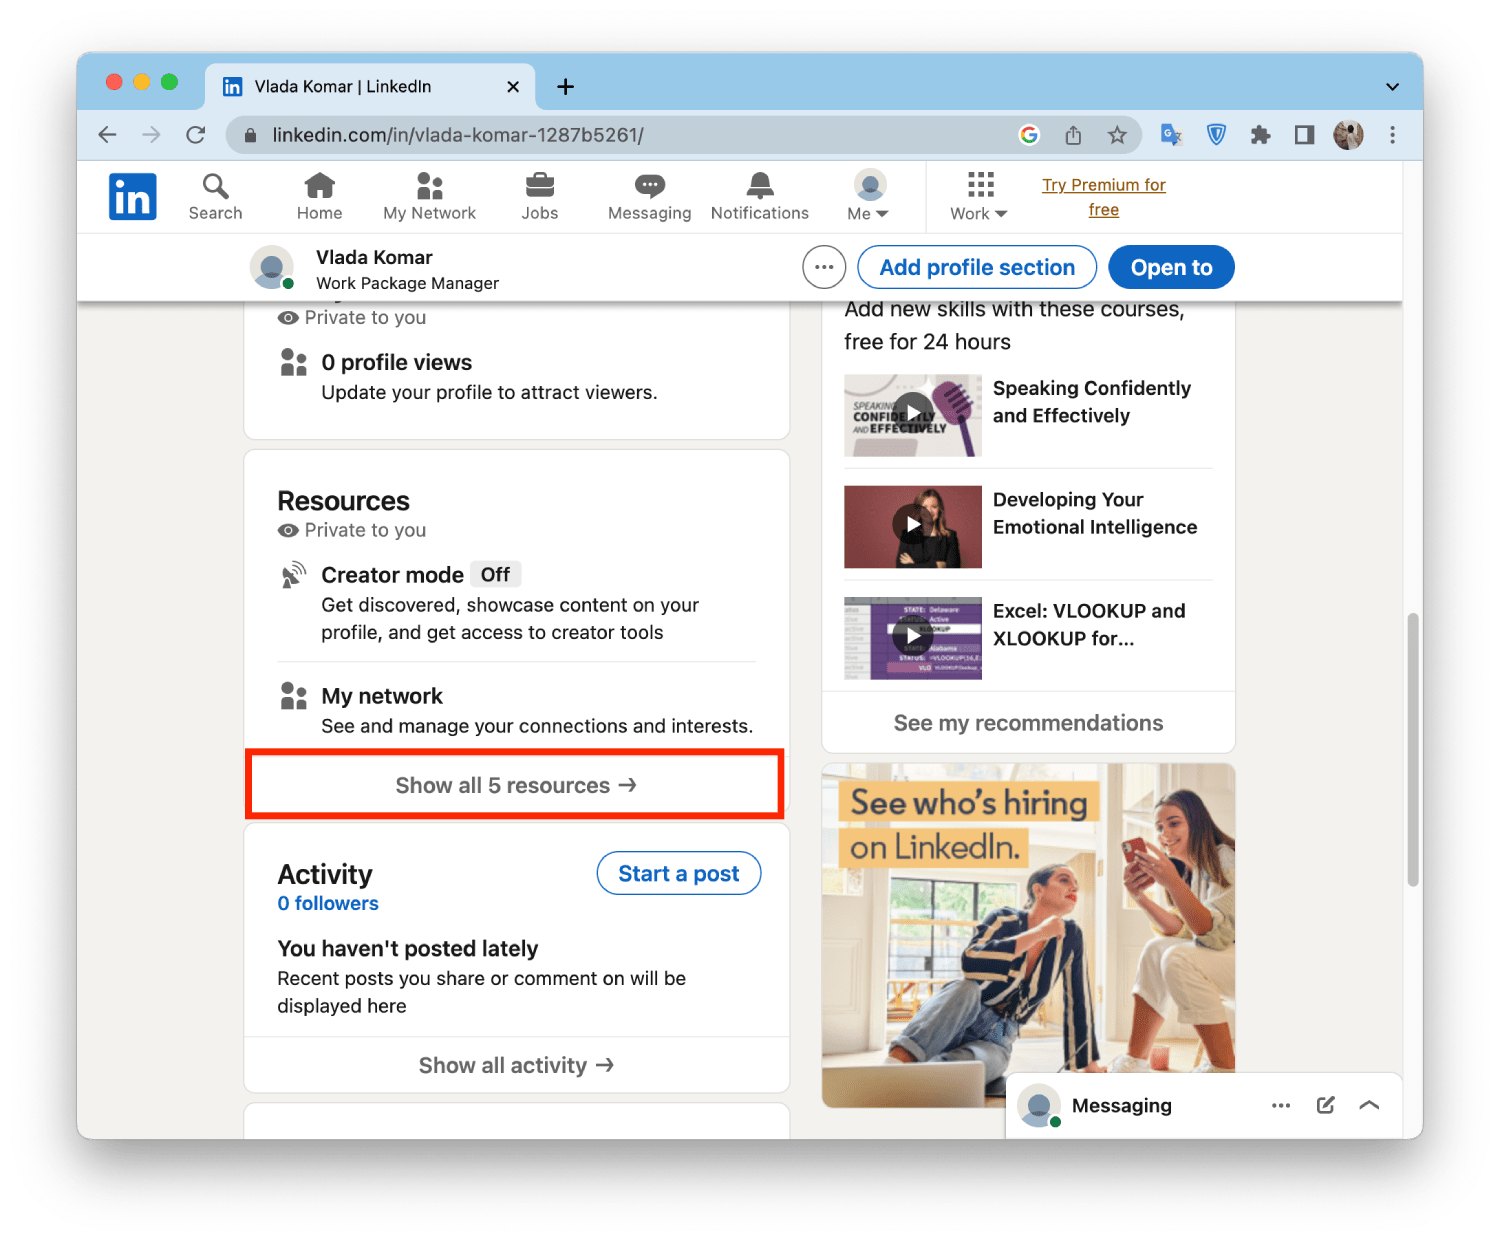Click the Search icon

coord(214,186)
